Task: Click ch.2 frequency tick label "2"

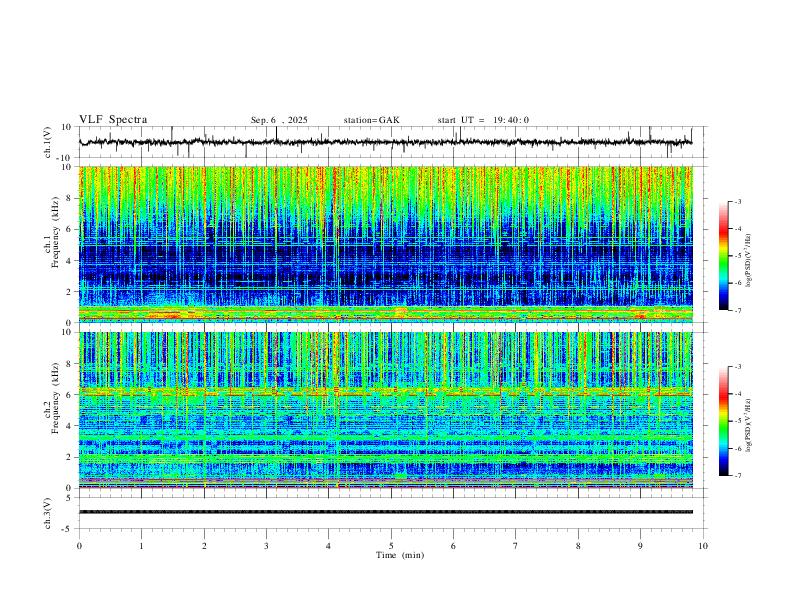Action: [69, 457]
